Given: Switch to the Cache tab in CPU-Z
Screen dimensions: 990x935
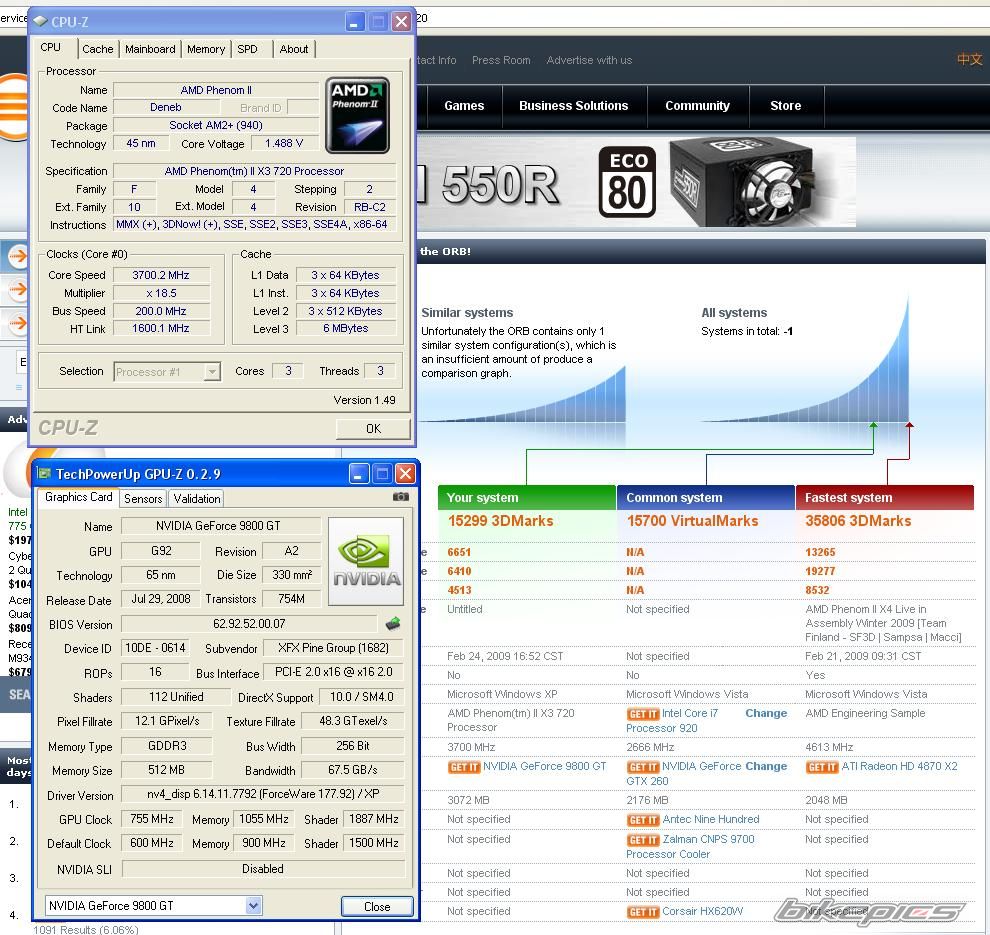Looking at the screenshot, I should (98, 49).
